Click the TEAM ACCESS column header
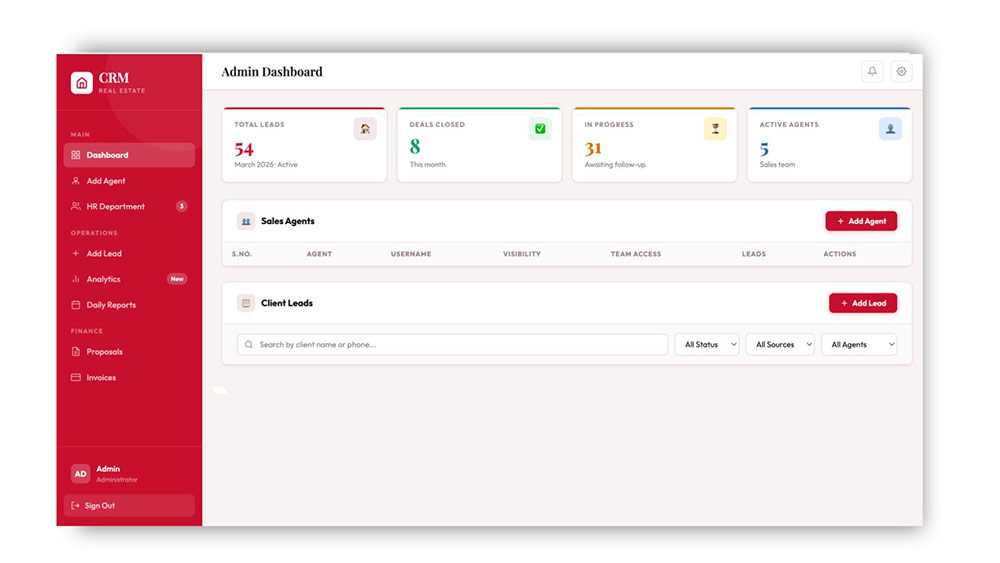The height and width of the screenshot is (563, 1000). (636, 254)
